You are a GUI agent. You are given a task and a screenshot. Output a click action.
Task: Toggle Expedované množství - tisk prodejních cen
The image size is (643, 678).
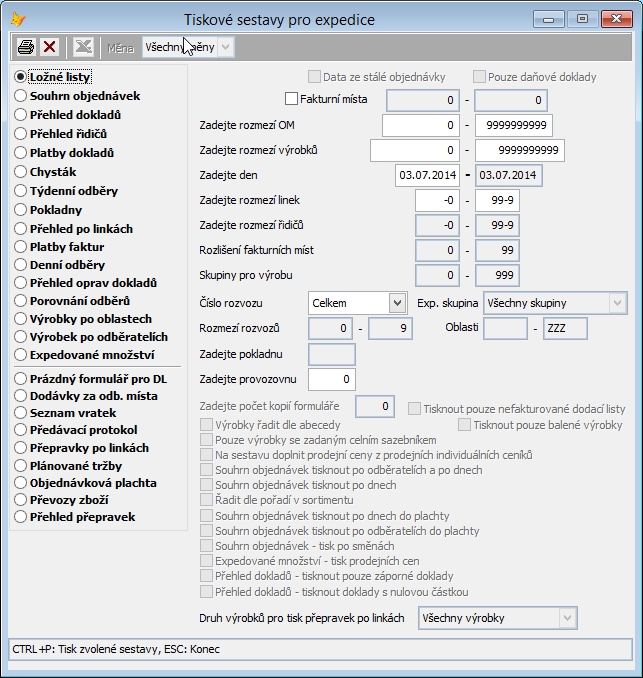point(207,561)
